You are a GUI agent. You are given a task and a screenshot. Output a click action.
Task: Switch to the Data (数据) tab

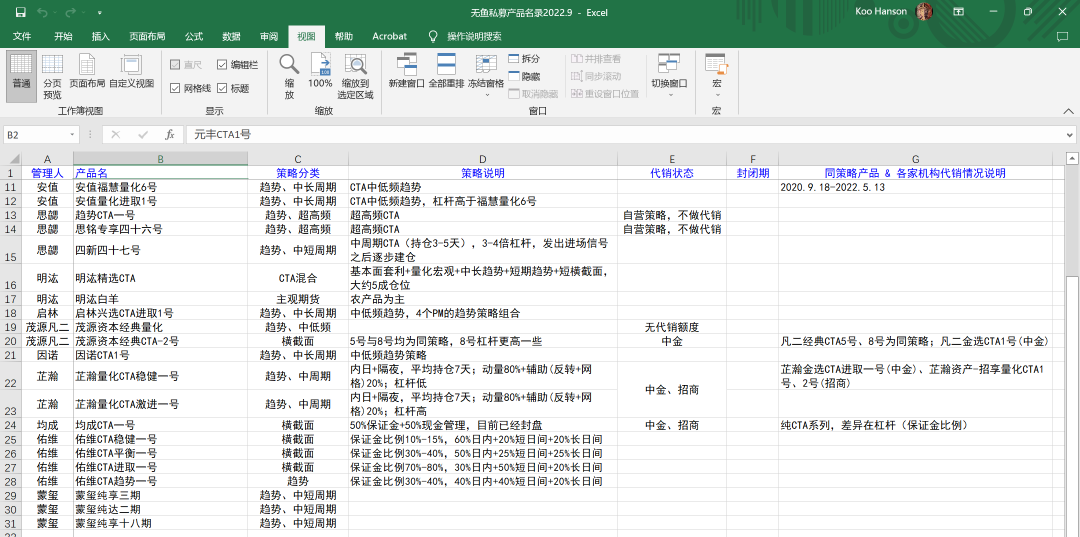click(x=231, y=36)
